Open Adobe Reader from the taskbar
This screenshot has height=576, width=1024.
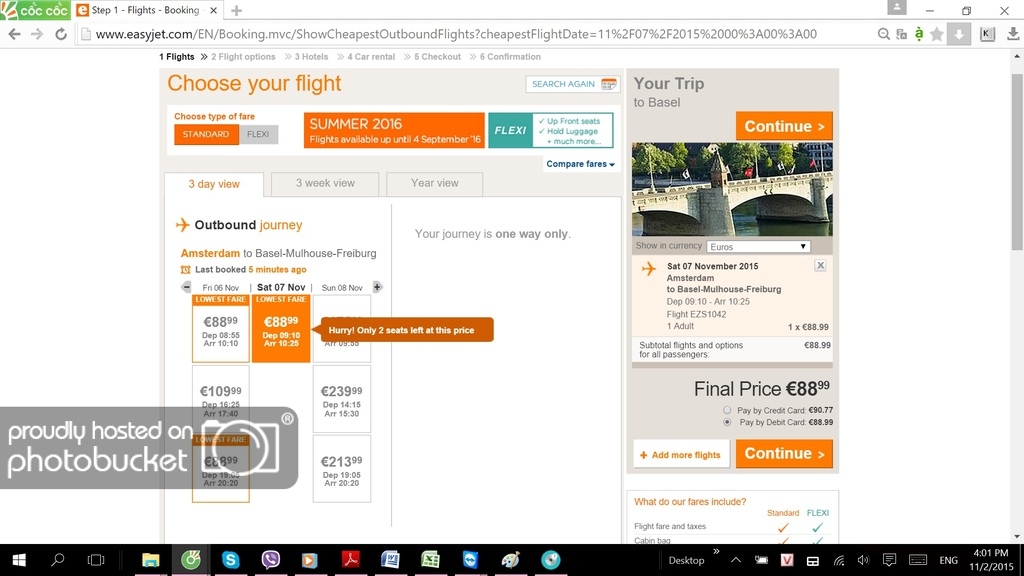pyautogui.click(x=351, y=560)
